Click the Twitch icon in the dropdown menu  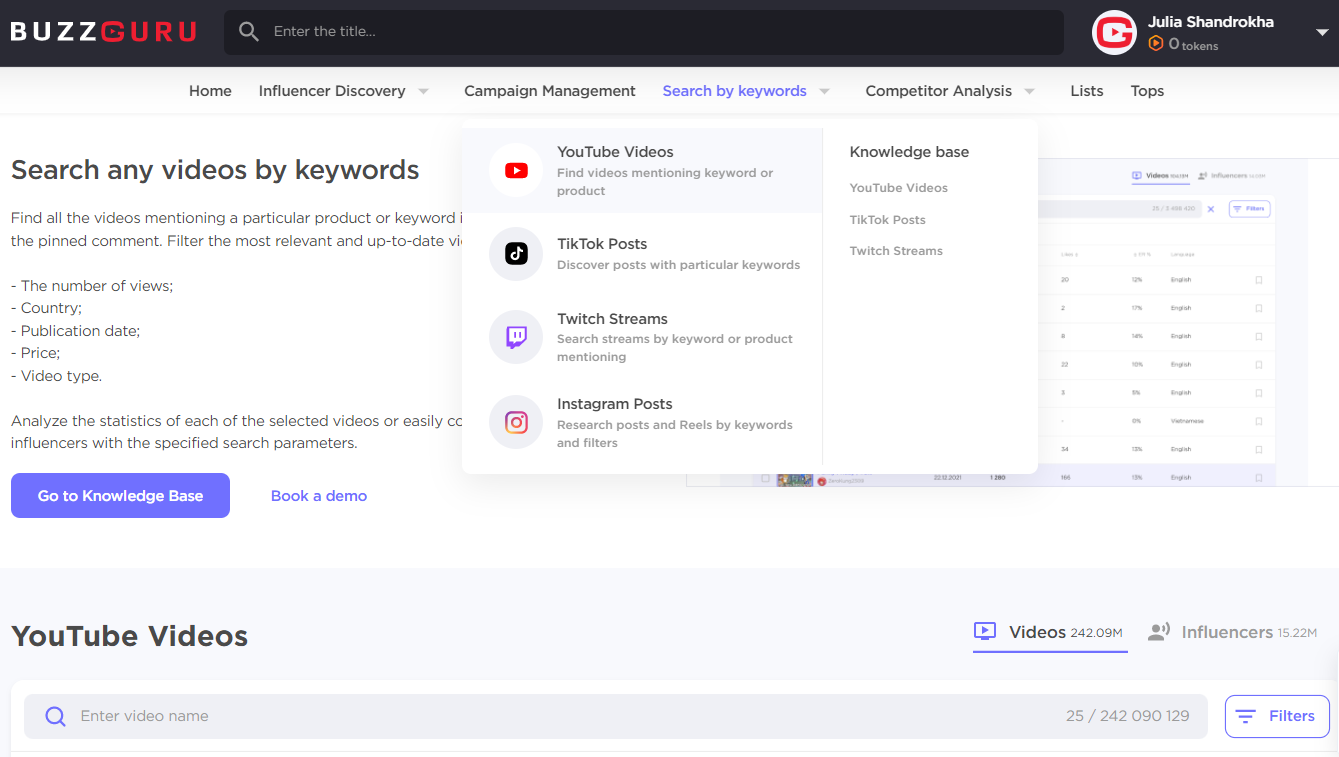tap(516, 337)
